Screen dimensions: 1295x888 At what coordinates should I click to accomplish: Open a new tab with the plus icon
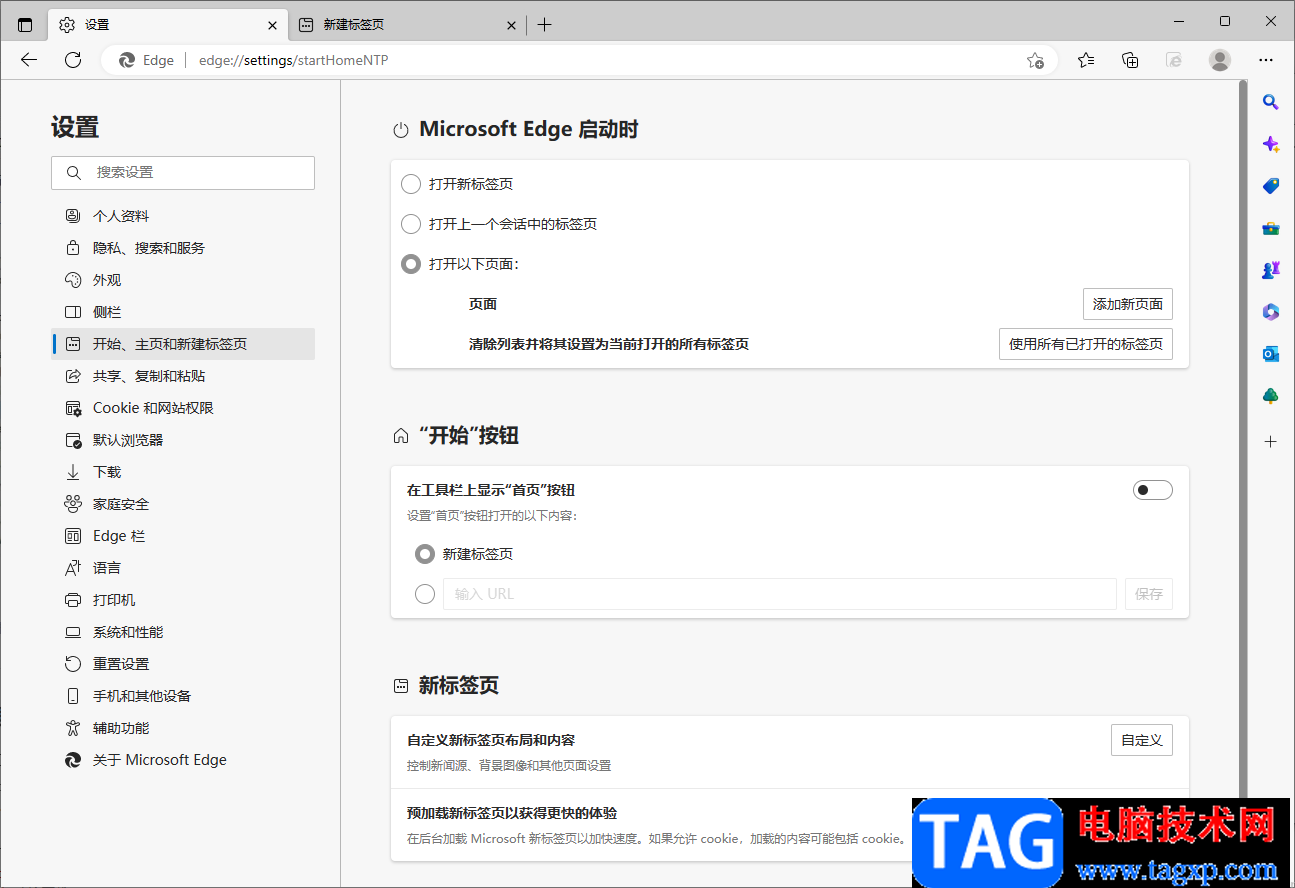click(x=544, y=25)
